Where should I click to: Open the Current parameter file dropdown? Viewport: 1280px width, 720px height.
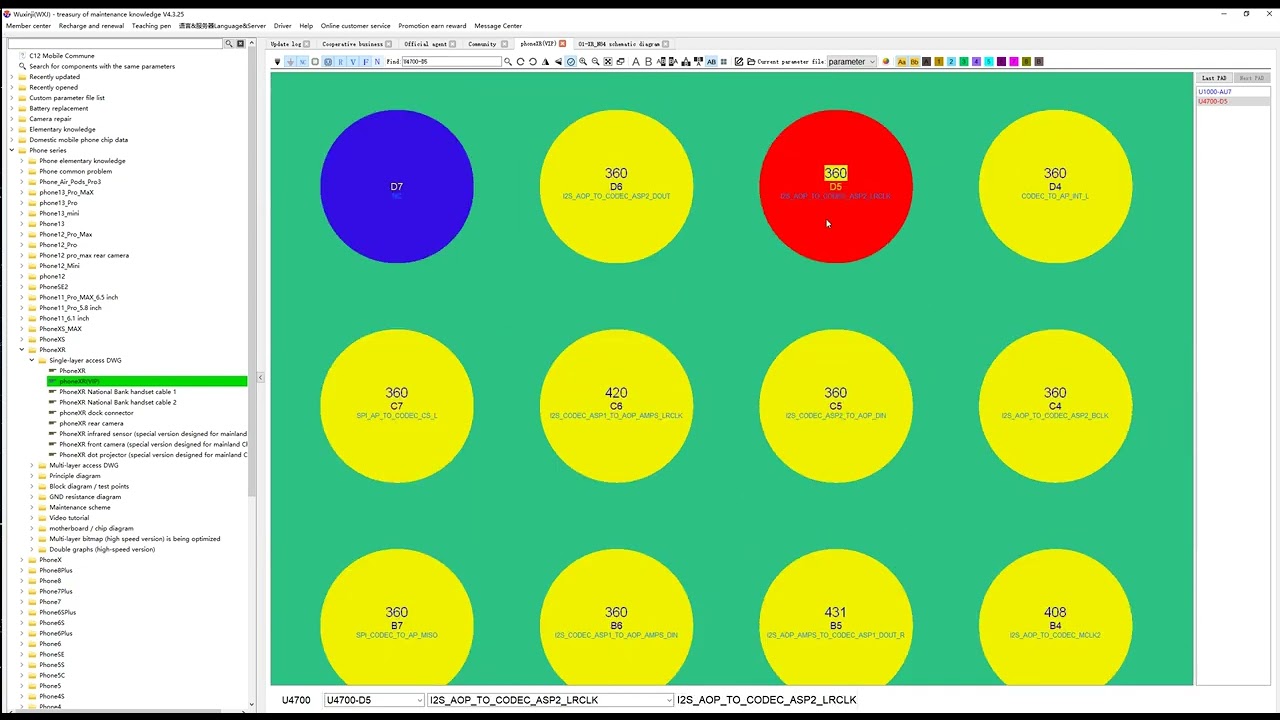[x=852, y=61]
